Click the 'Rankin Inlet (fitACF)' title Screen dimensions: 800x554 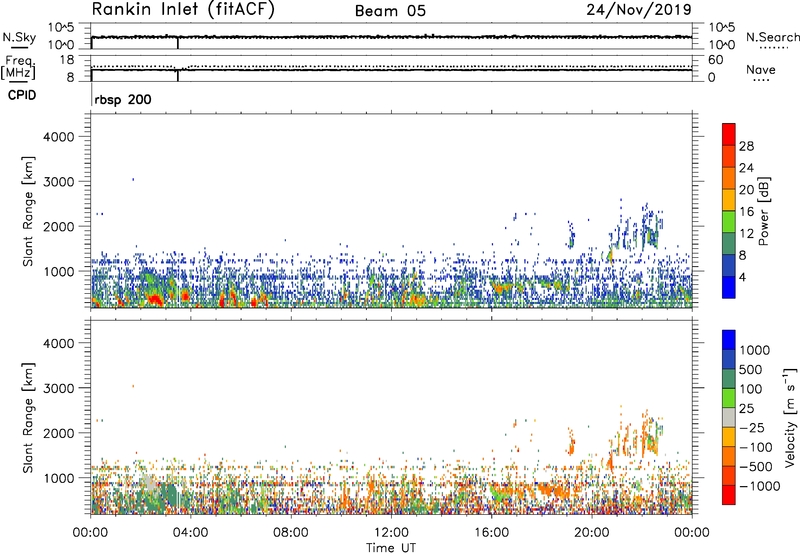183,9
